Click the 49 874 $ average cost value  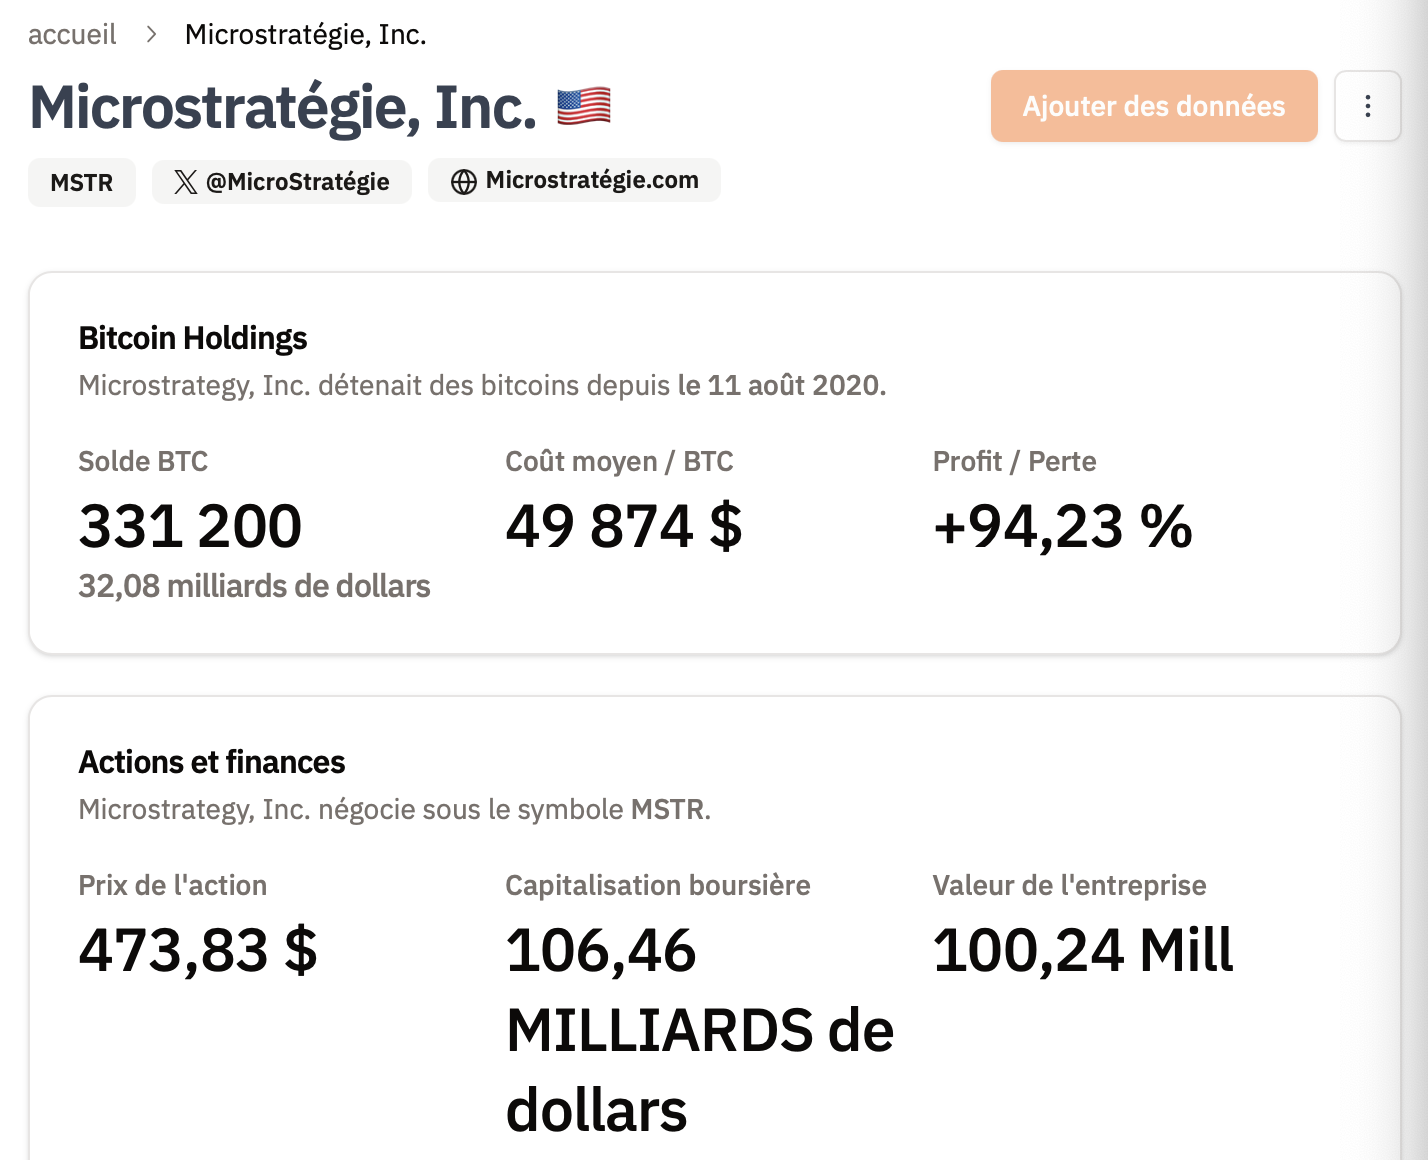pos(623,526)
